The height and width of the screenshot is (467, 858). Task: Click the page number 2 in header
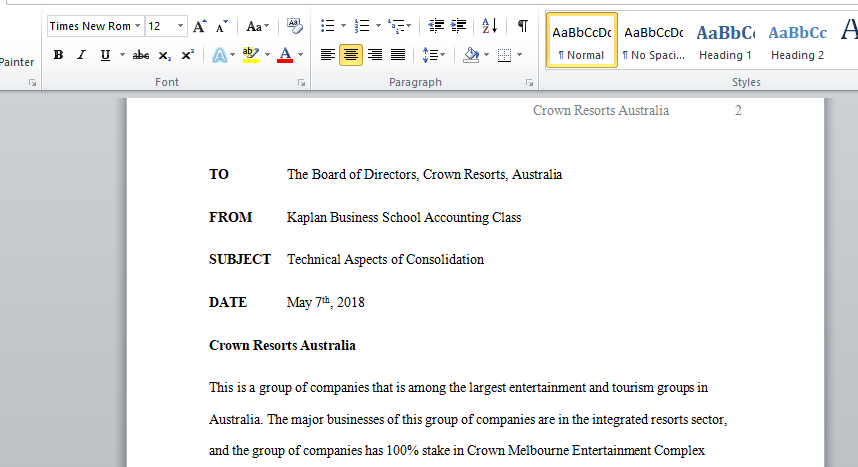point(738,111)
